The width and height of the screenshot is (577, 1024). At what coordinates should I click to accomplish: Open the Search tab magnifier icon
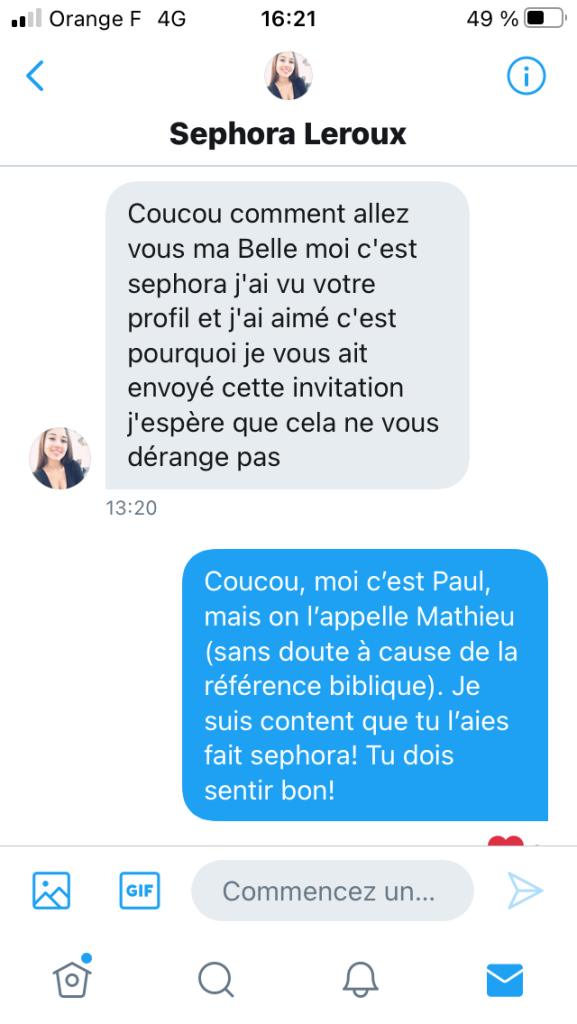[216, 980]
